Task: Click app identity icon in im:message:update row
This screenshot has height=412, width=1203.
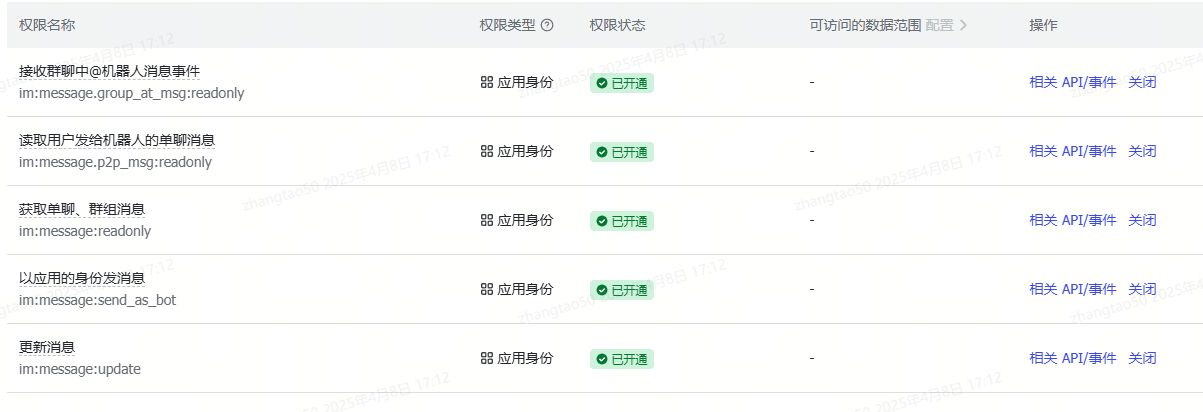Action: point(487,359)
